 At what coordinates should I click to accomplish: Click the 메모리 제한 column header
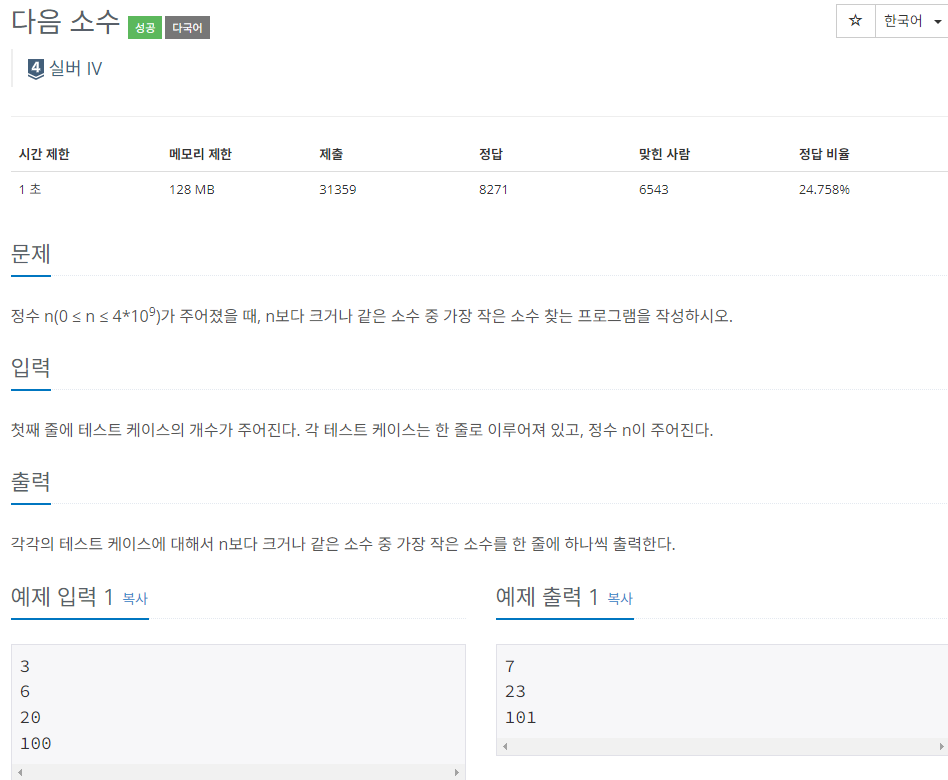coord(200,154)
